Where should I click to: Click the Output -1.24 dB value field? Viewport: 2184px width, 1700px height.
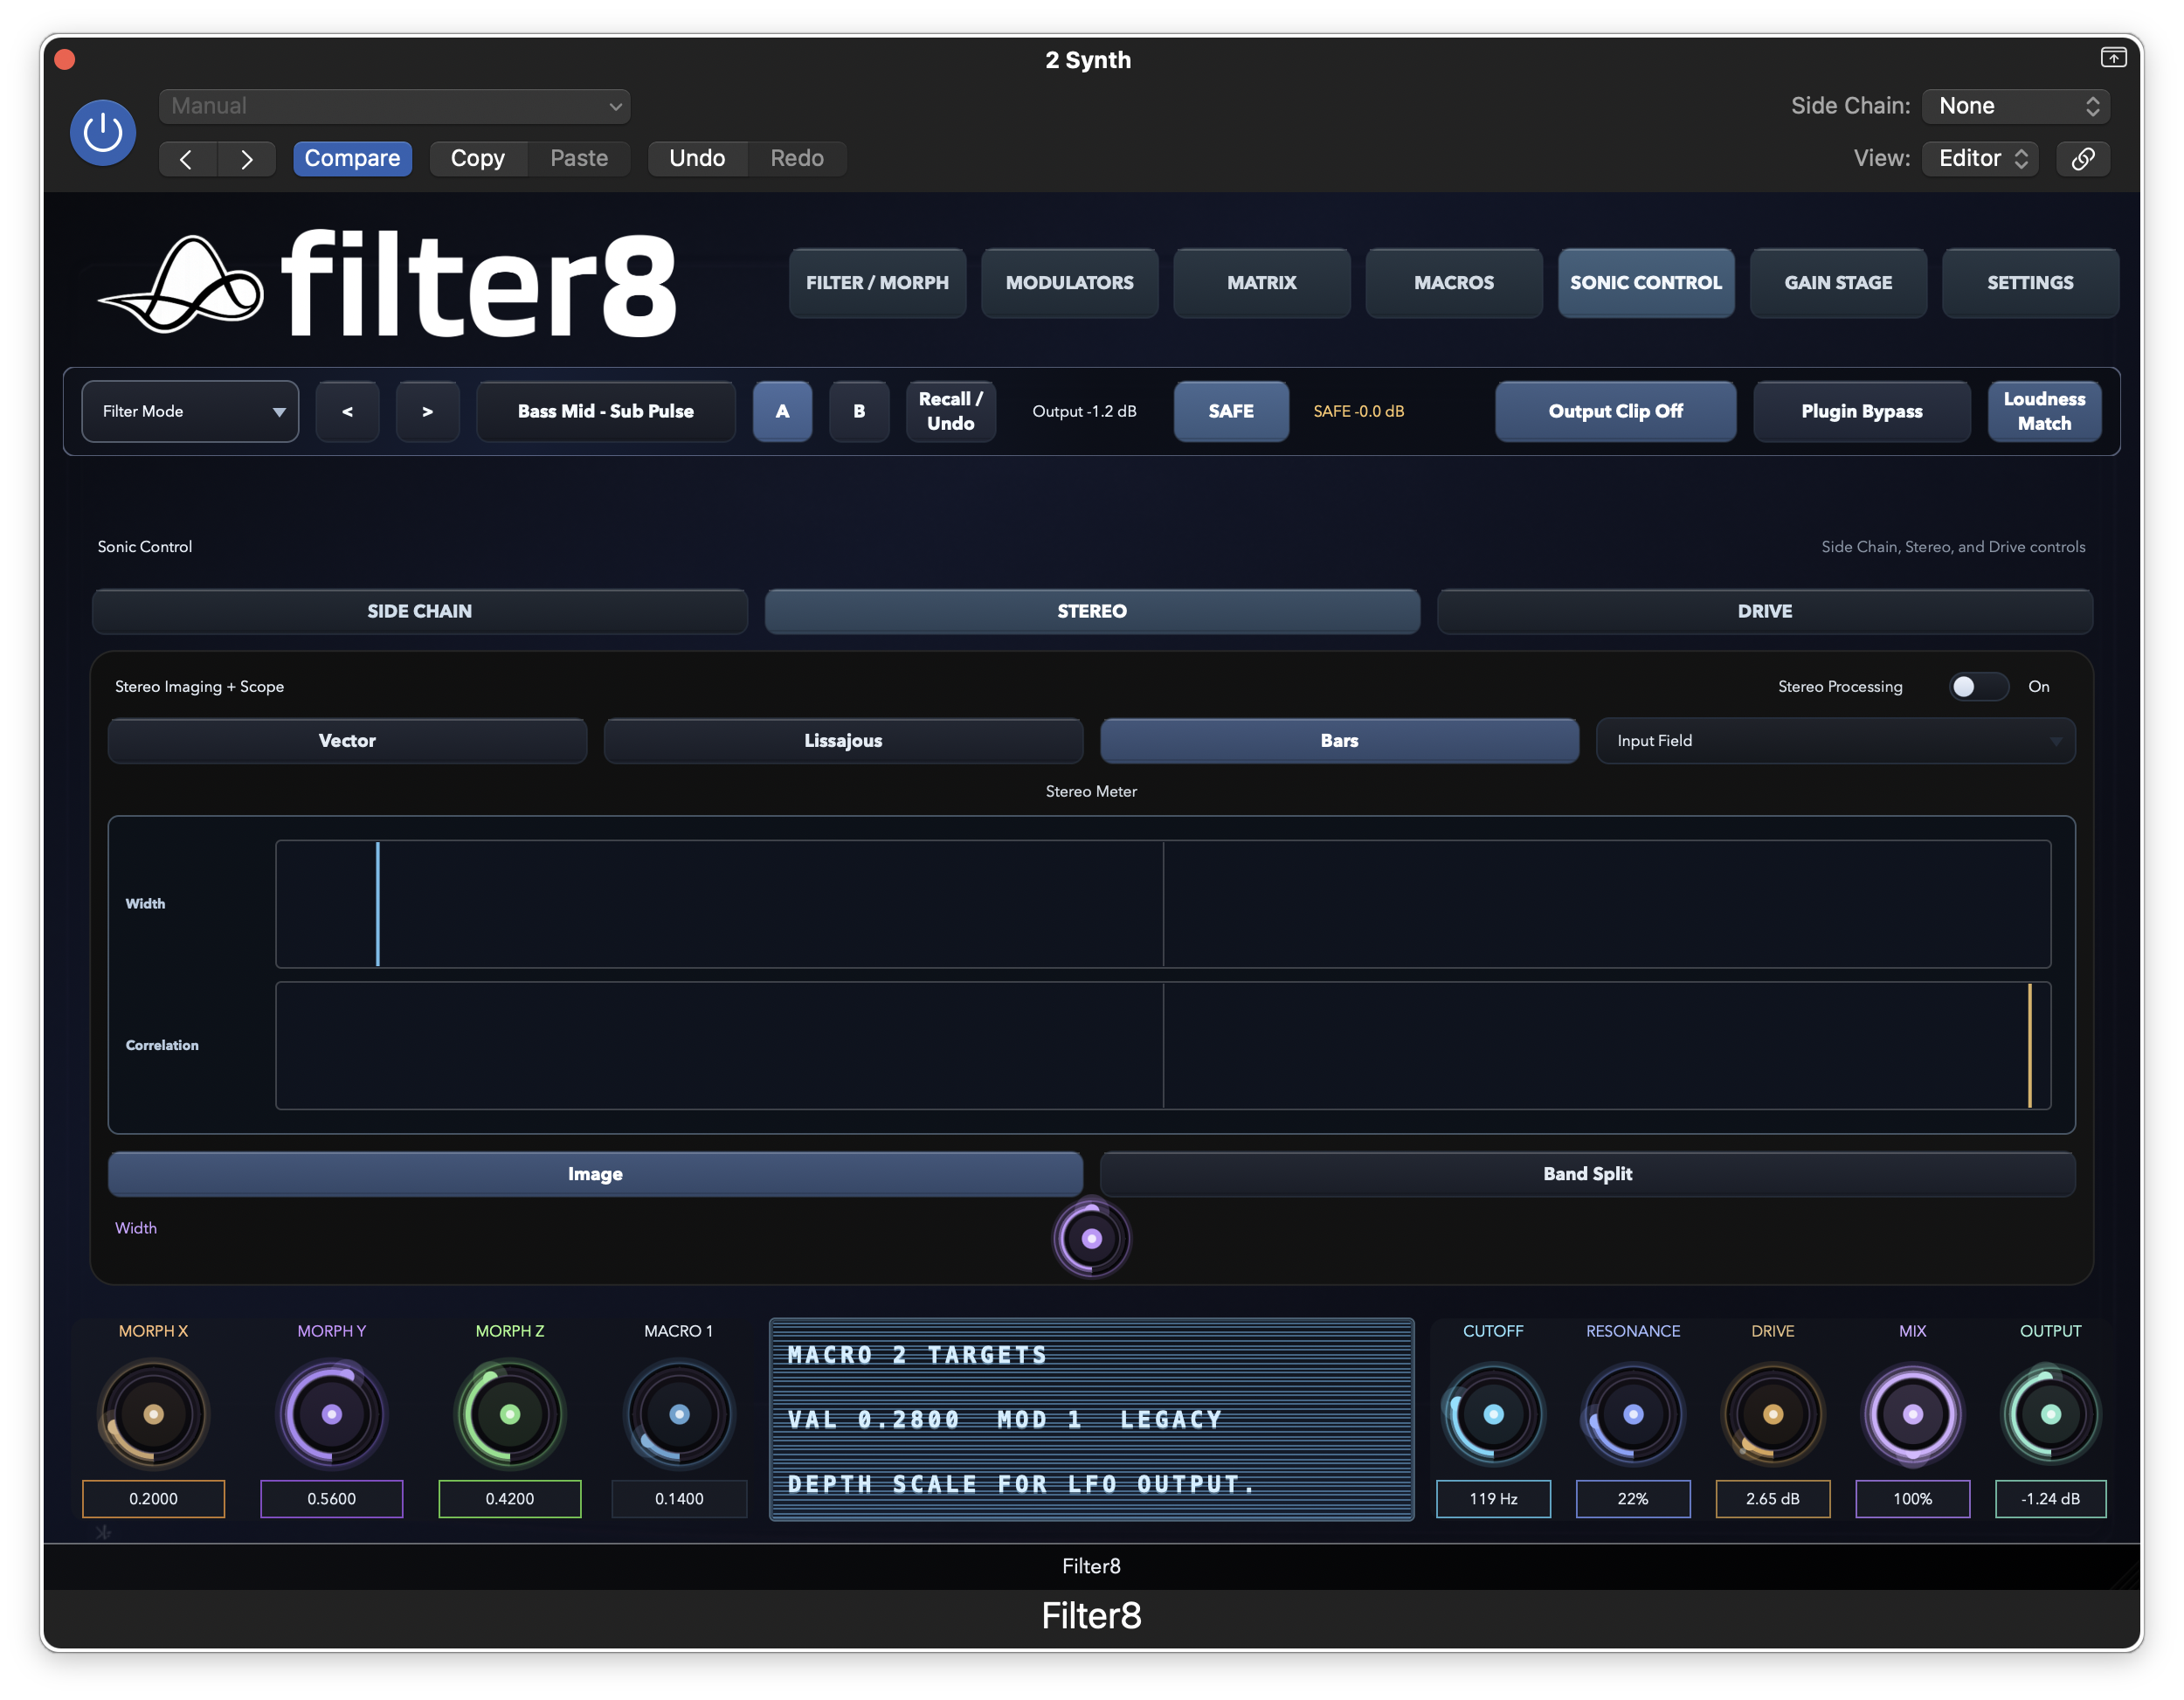click(x=2050, y=1499)
